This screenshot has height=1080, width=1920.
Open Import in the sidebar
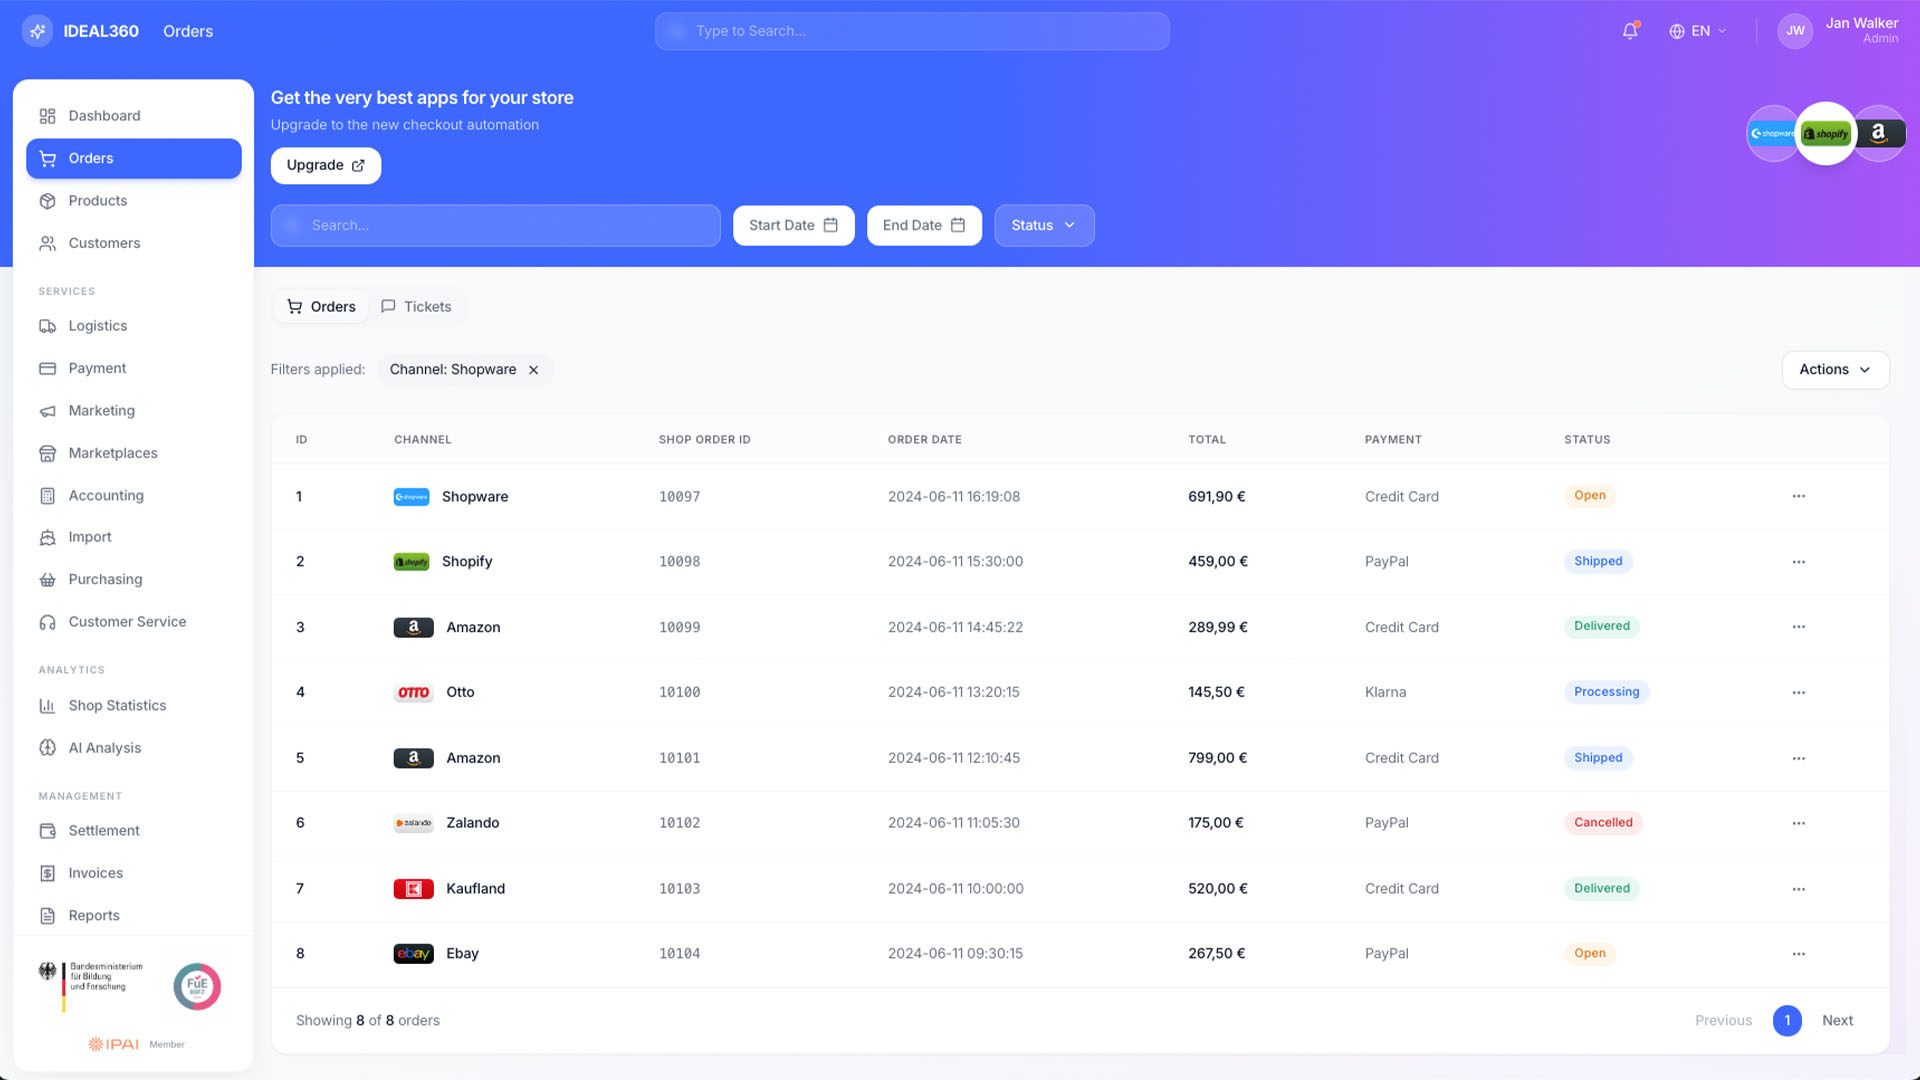click(134, 537)
